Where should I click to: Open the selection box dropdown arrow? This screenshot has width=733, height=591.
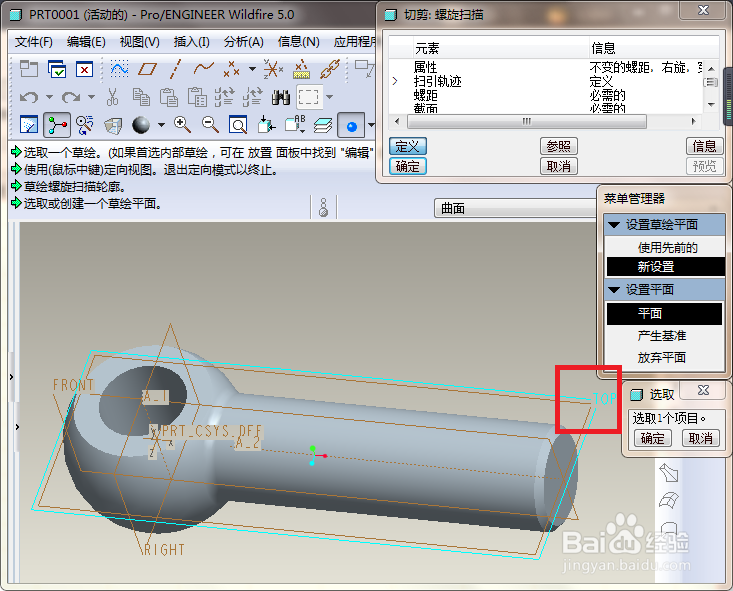(x=330, y=97)
